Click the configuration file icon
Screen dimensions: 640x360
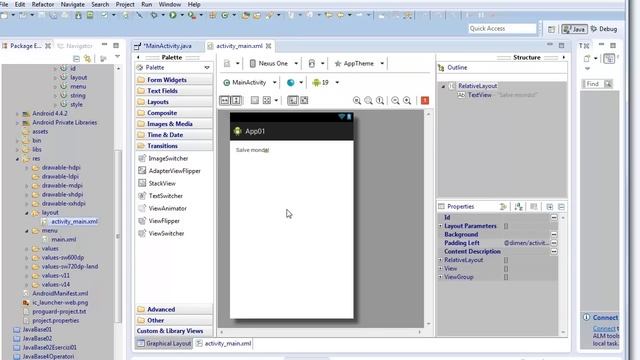(x=227, y=64)
